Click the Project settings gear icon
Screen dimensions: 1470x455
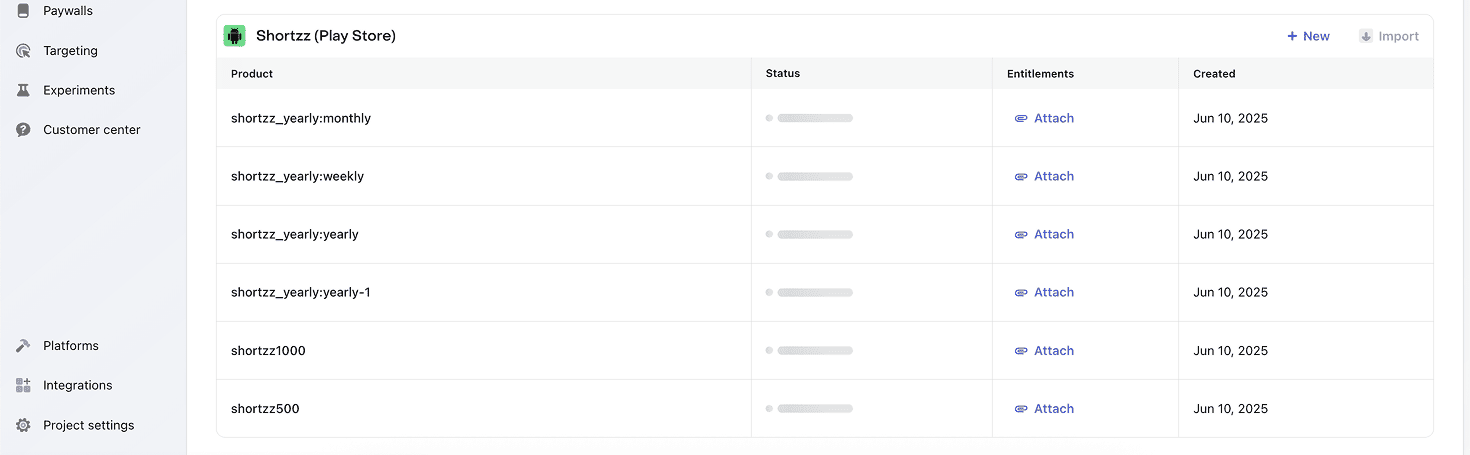[x=23, y=426]
